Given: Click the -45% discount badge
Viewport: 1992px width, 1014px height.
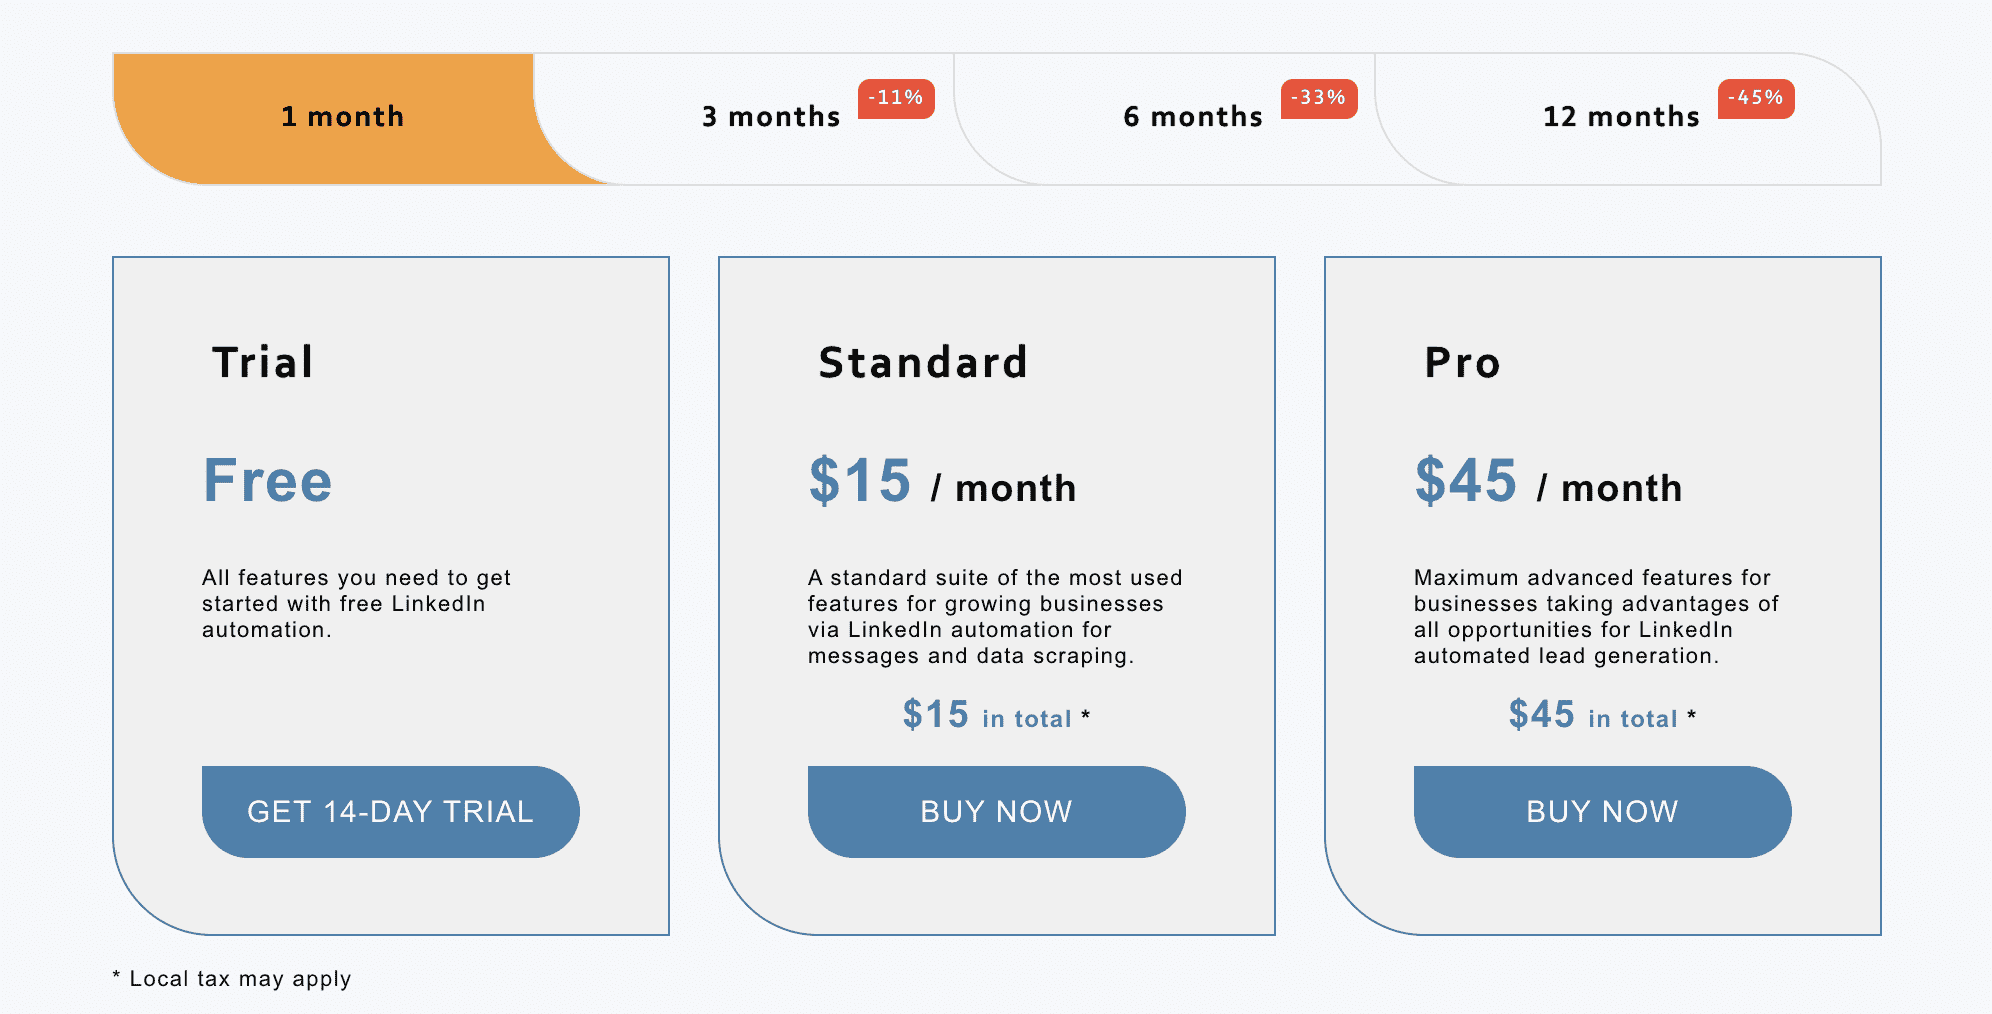Looking at the screenshot, I should (x=1756, y=98).
